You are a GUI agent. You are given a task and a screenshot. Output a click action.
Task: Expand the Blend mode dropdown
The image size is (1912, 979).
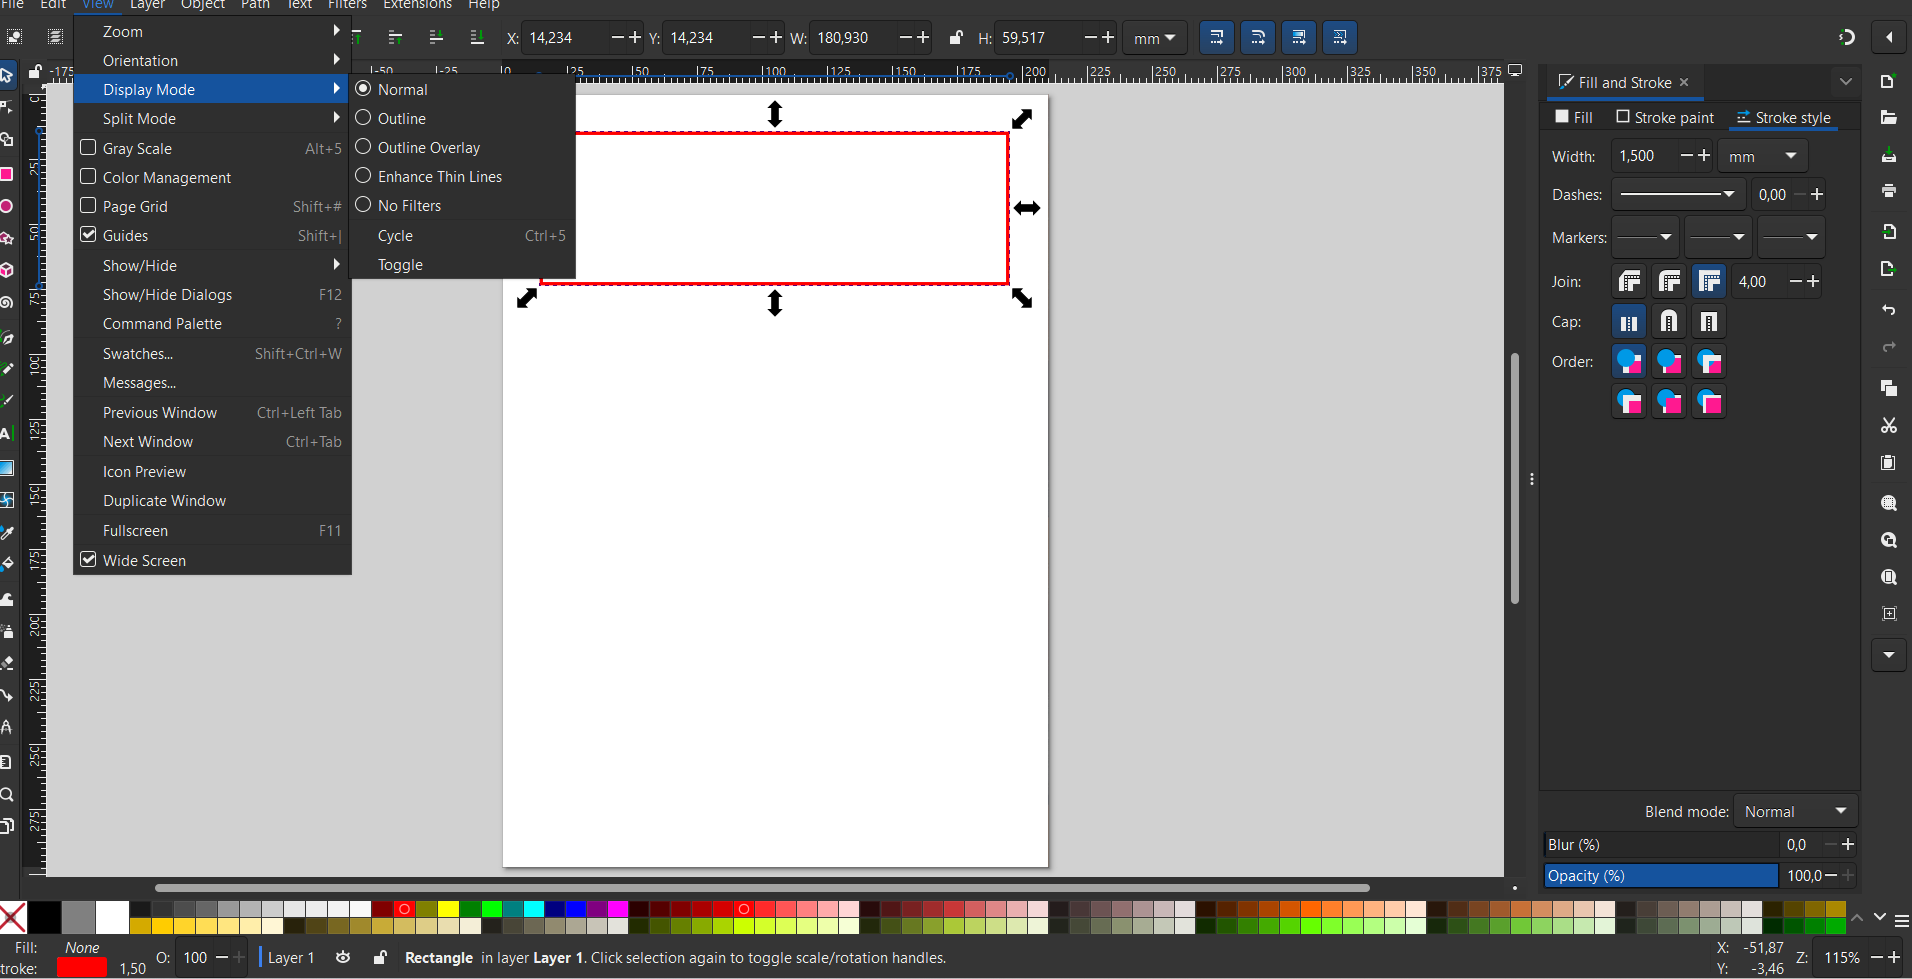1796,812
